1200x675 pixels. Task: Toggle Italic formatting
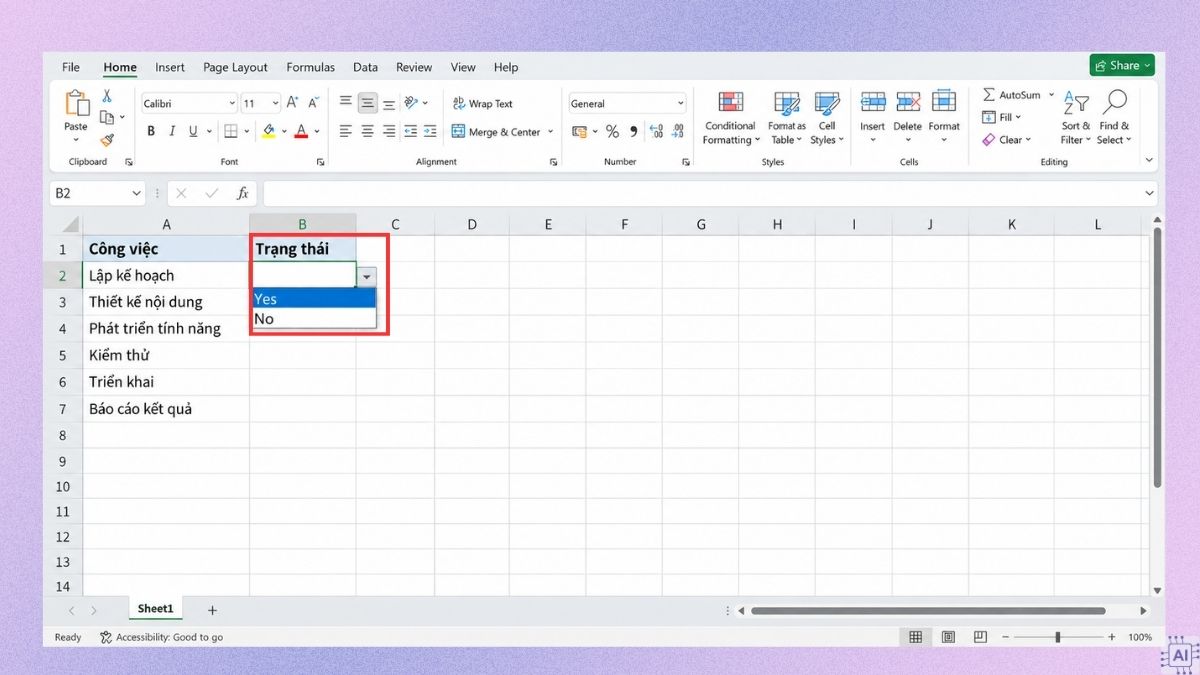[x=172, y=131]
